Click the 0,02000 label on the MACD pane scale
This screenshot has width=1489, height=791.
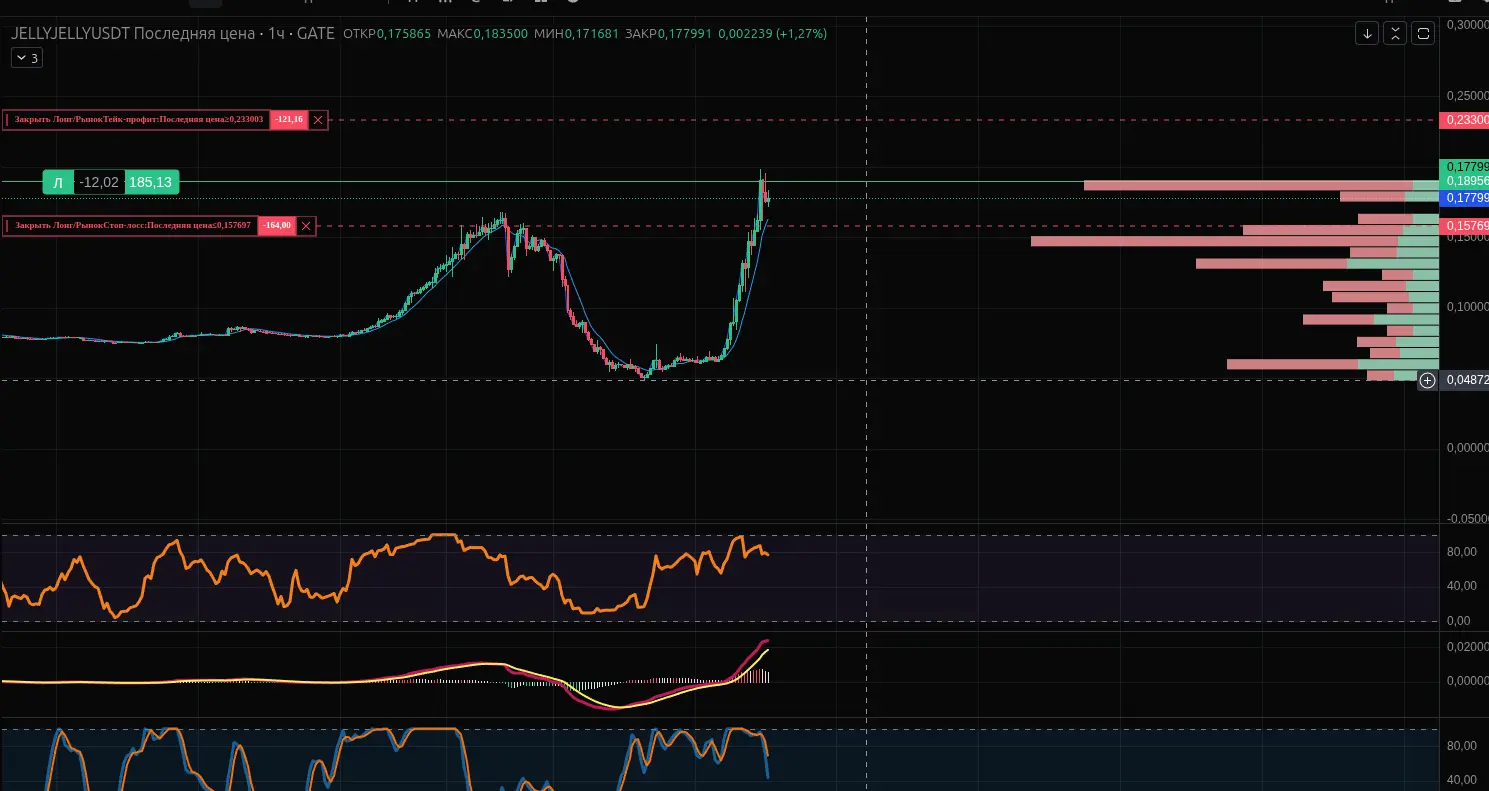1467,647
